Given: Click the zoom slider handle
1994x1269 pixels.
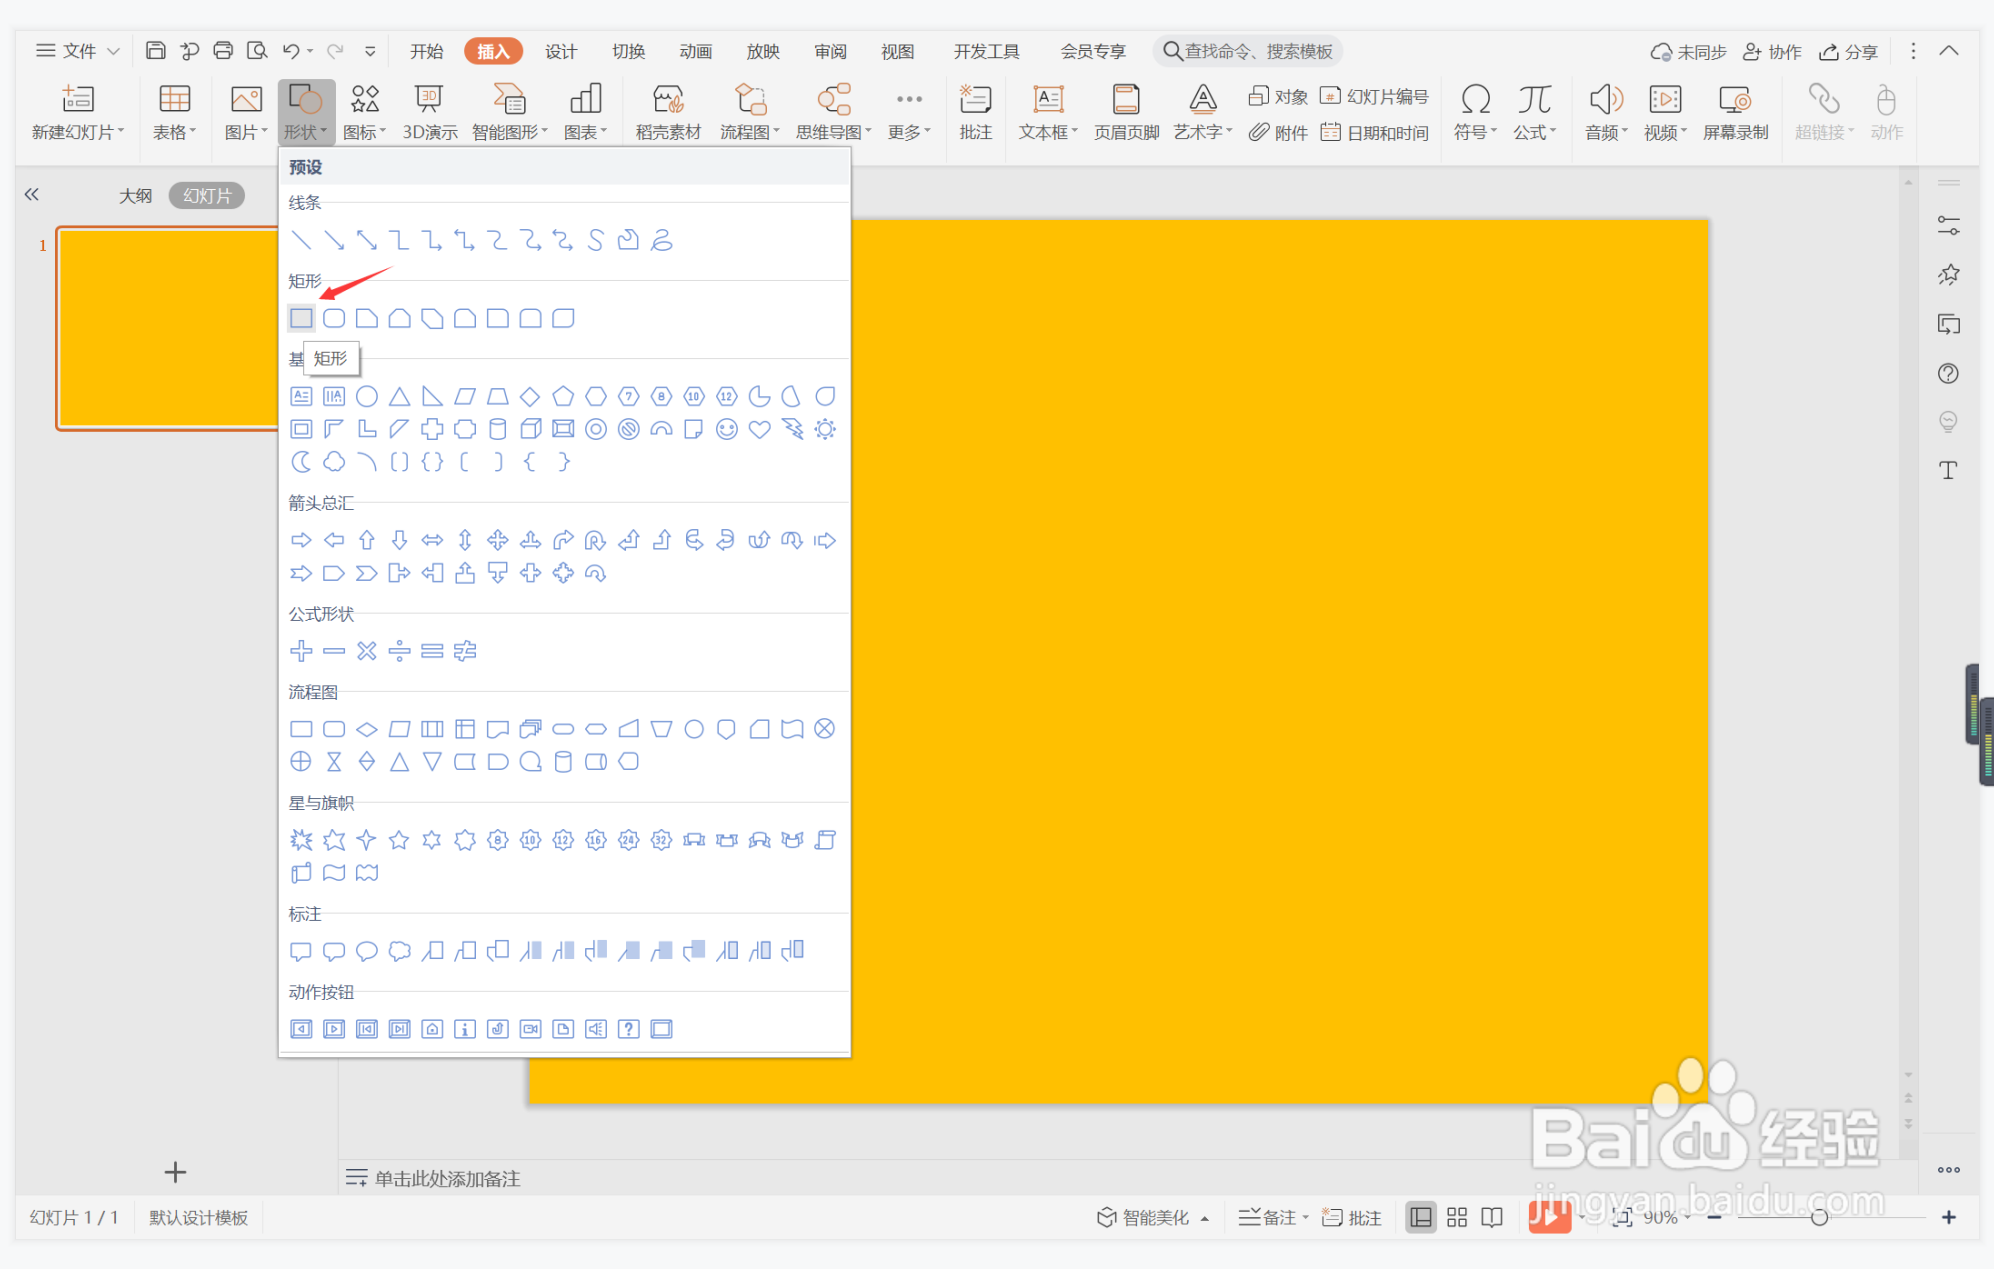Looking at the screenshot, I should (1819, 1217).
